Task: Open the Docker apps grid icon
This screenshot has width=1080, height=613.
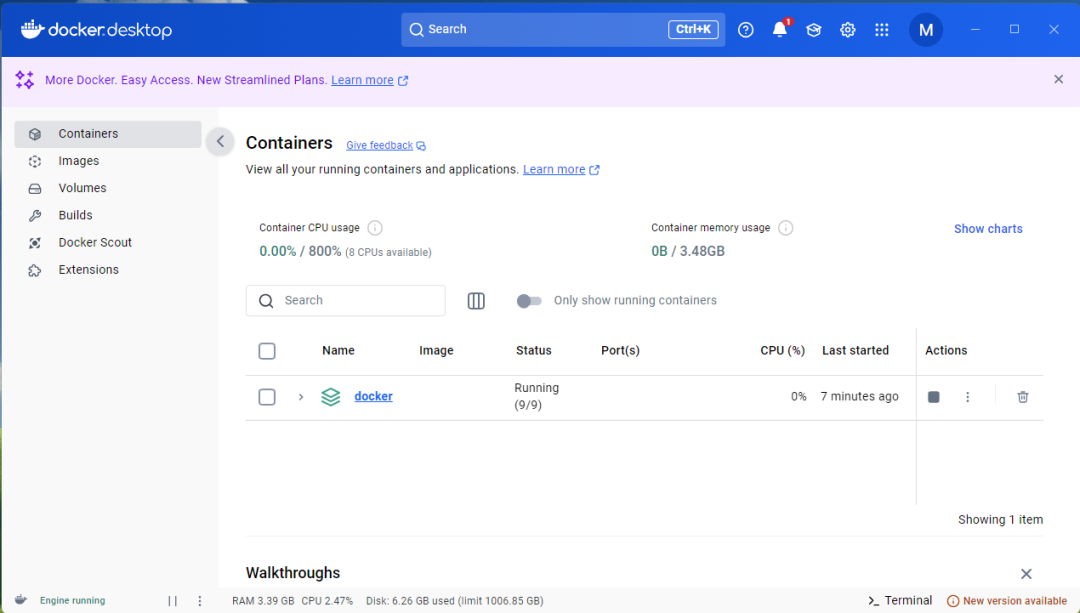Action: pyautogui.click(x=882, y=30)
